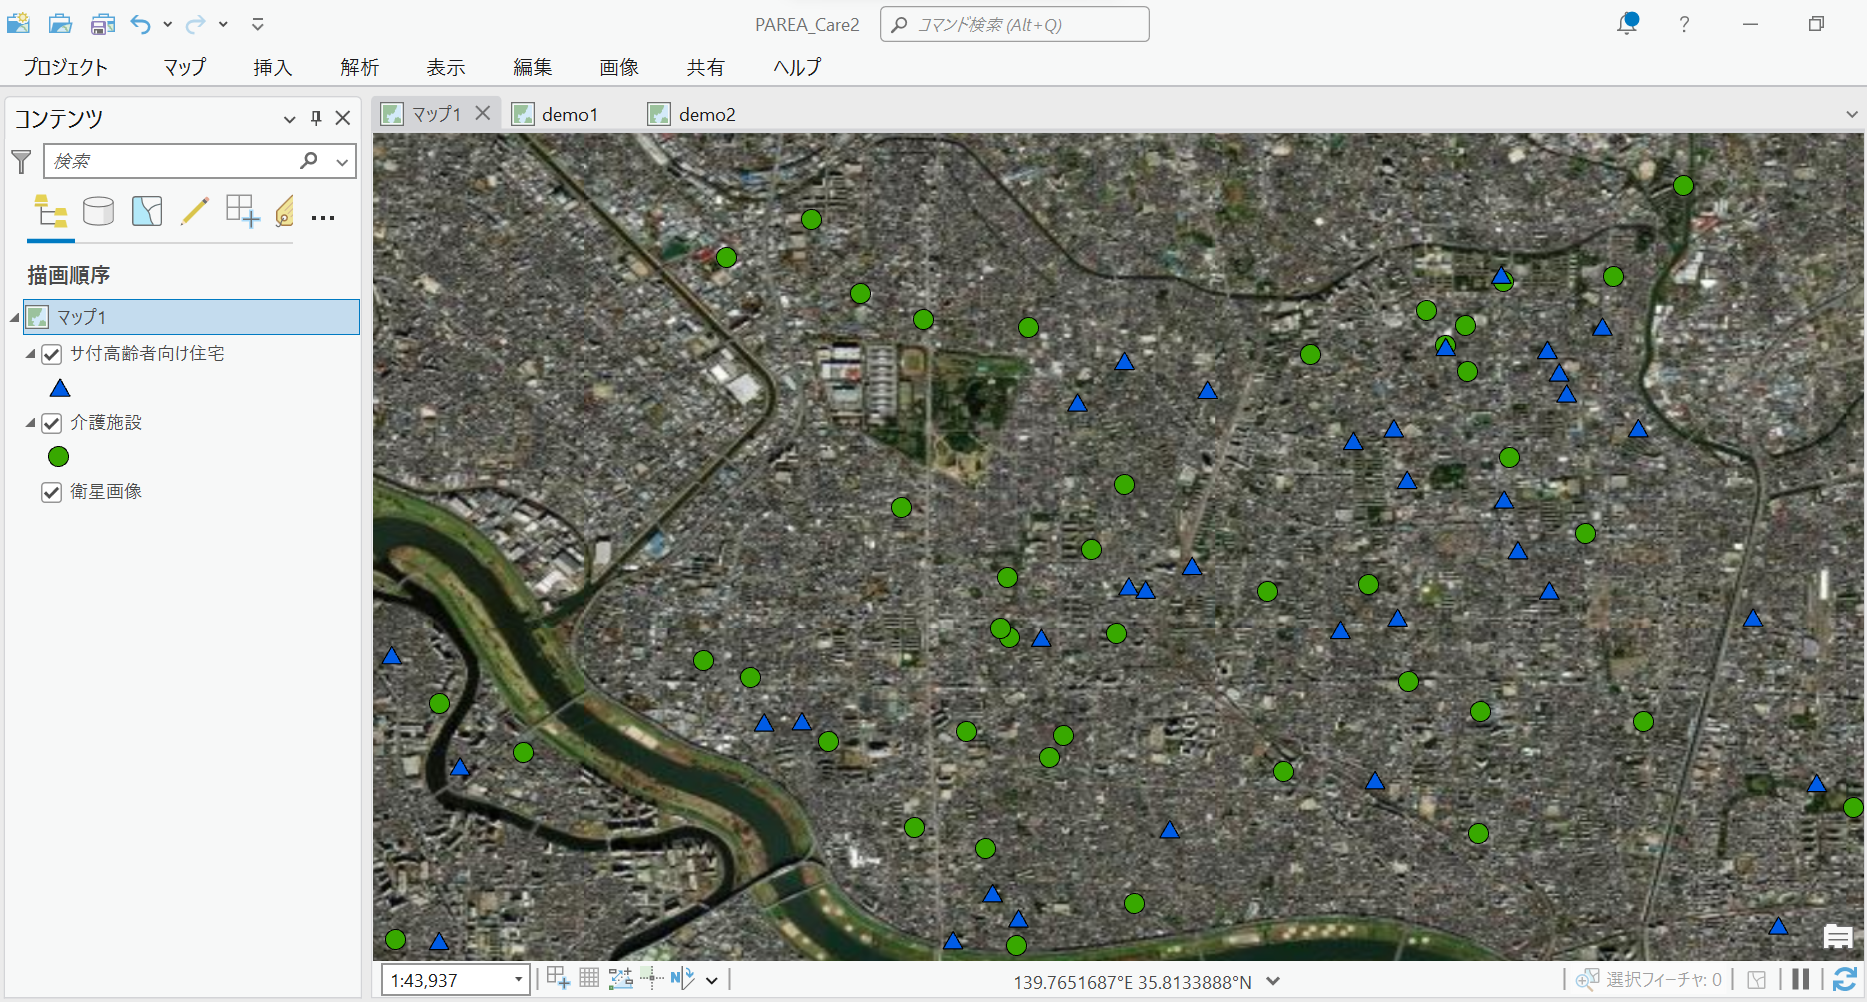Click constraints icon in status bar
The height and width of the screenshot is (1002, 1867).
[620, 978]
